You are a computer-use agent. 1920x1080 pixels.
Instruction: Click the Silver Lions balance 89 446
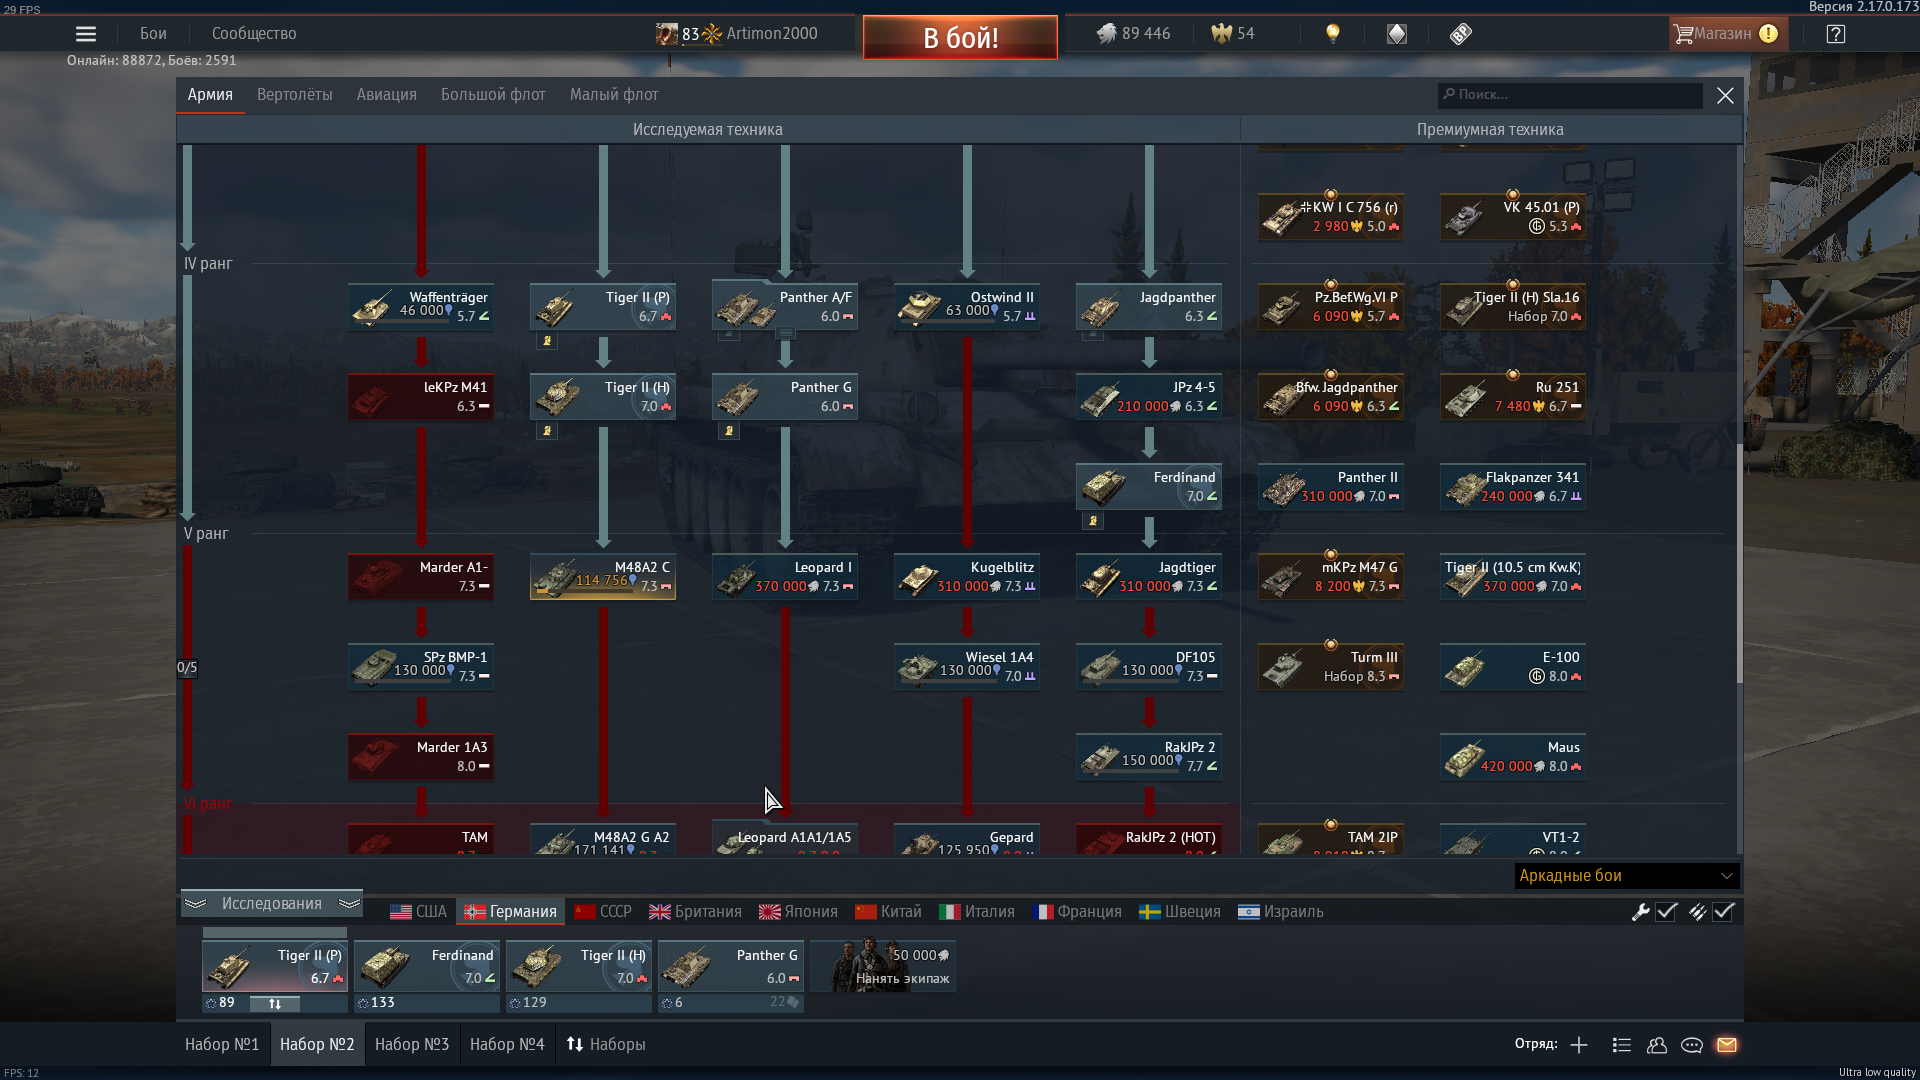[1134, 34]
